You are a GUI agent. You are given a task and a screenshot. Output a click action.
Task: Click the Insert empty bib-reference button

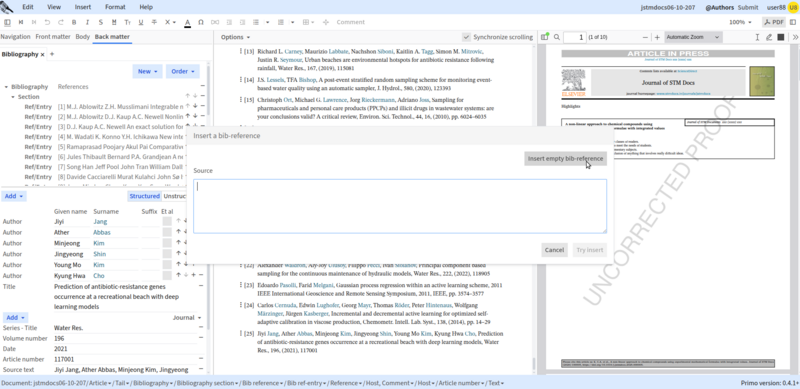pyautogui.click(x=565, y=159)
